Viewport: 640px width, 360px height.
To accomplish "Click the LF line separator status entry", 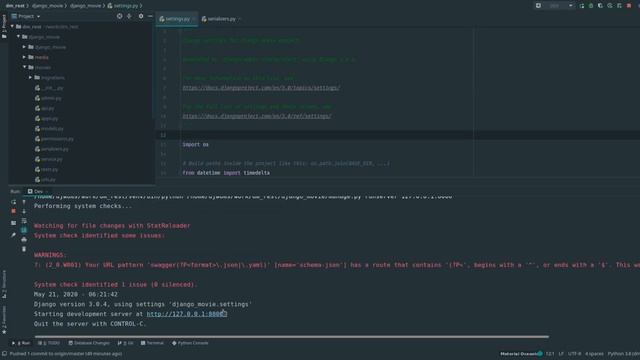I will tap(561, 354).
